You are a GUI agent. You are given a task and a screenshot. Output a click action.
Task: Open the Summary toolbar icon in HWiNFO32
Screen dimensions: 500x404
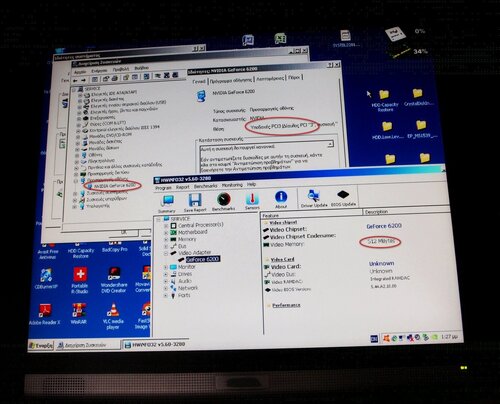(x=167, y=203)
